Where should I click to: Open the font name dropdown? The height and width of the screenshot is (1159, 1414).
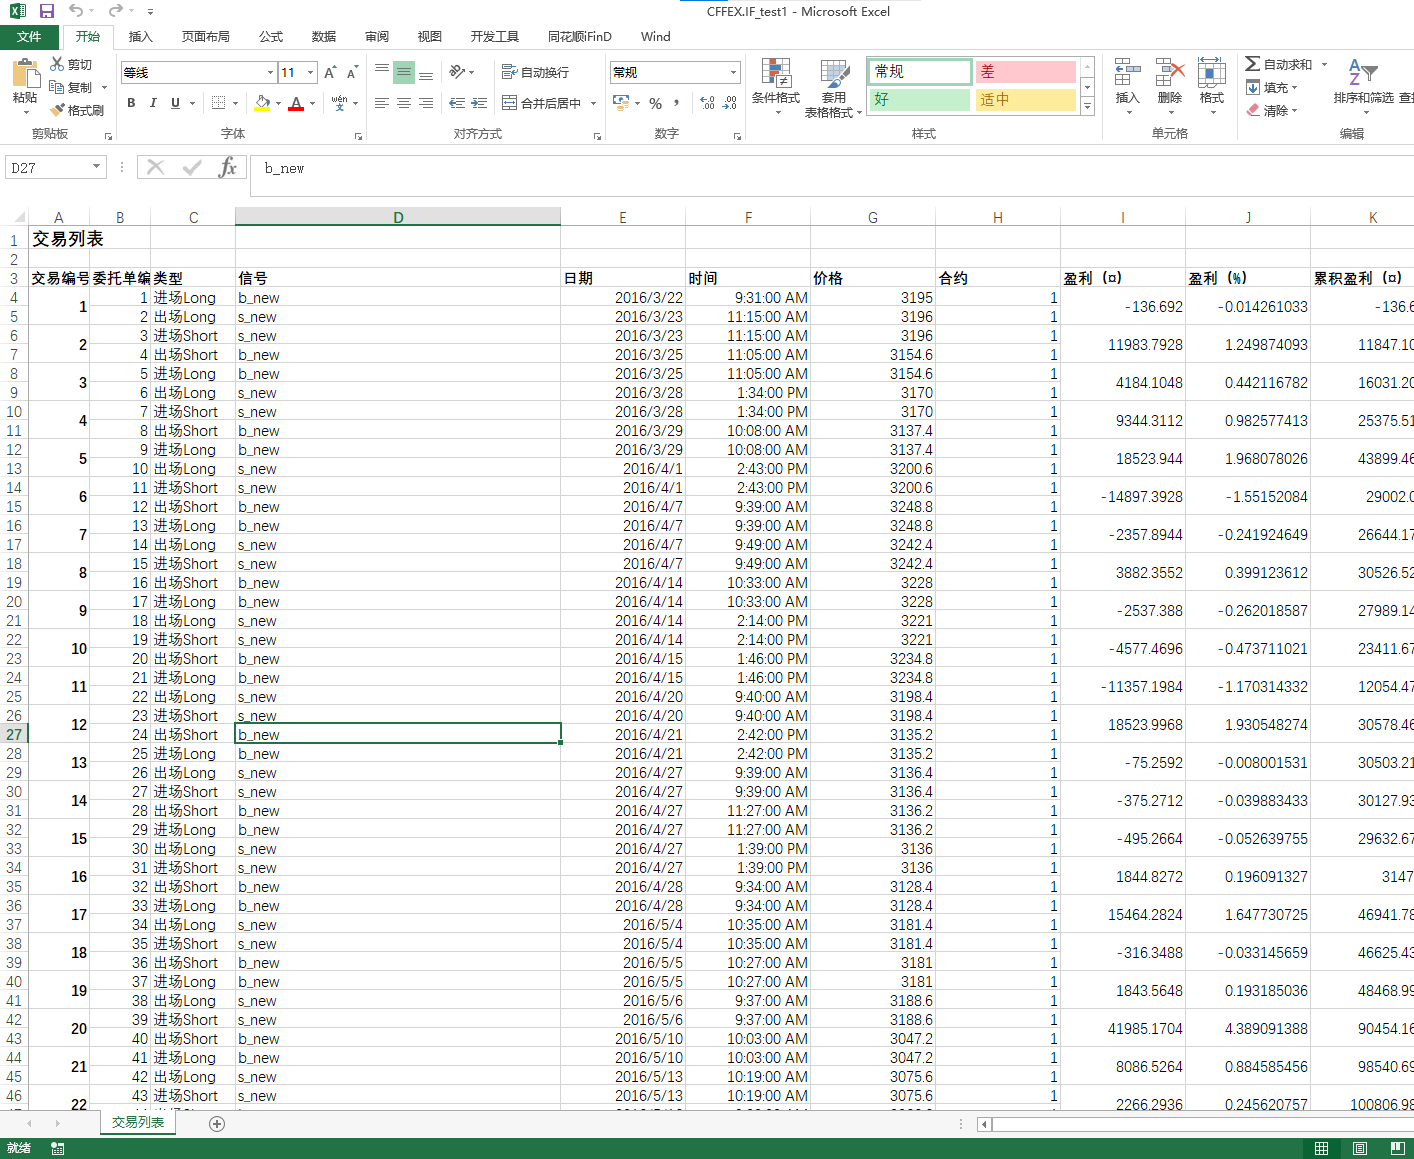[x=270, y=72]
